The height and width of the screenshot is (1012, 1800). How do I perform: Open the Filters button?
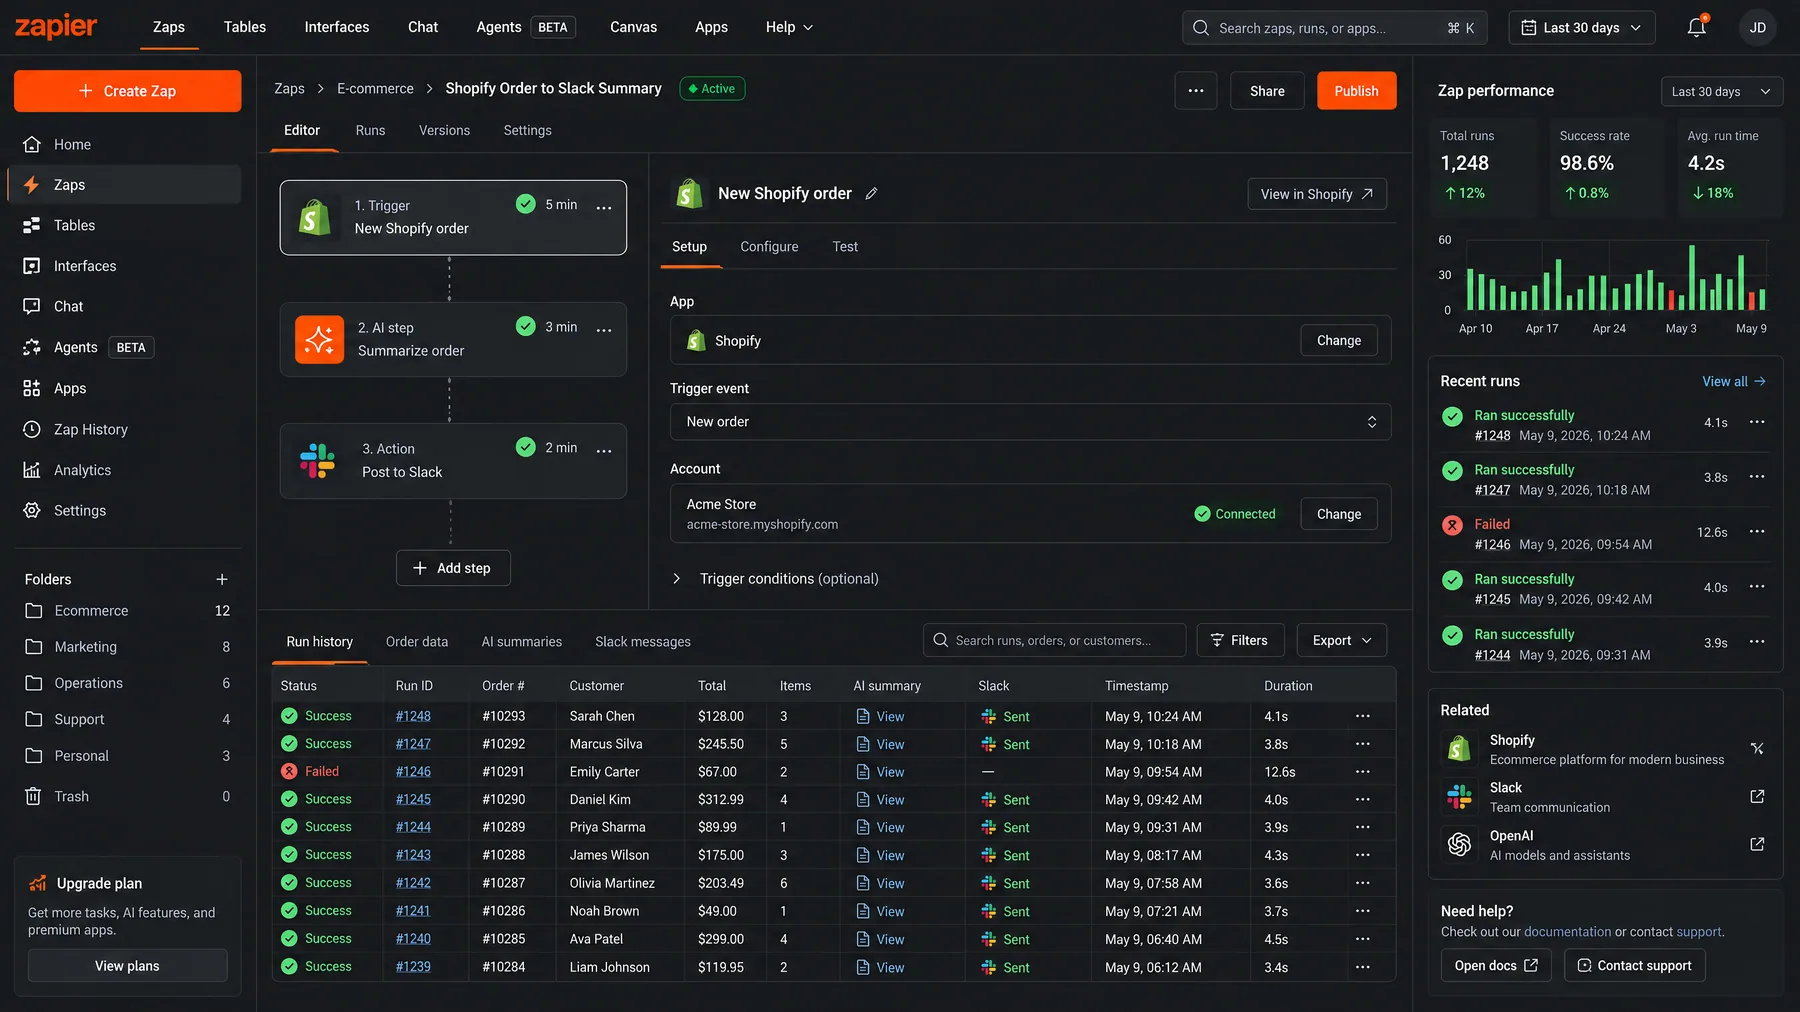pos(1239,640)
